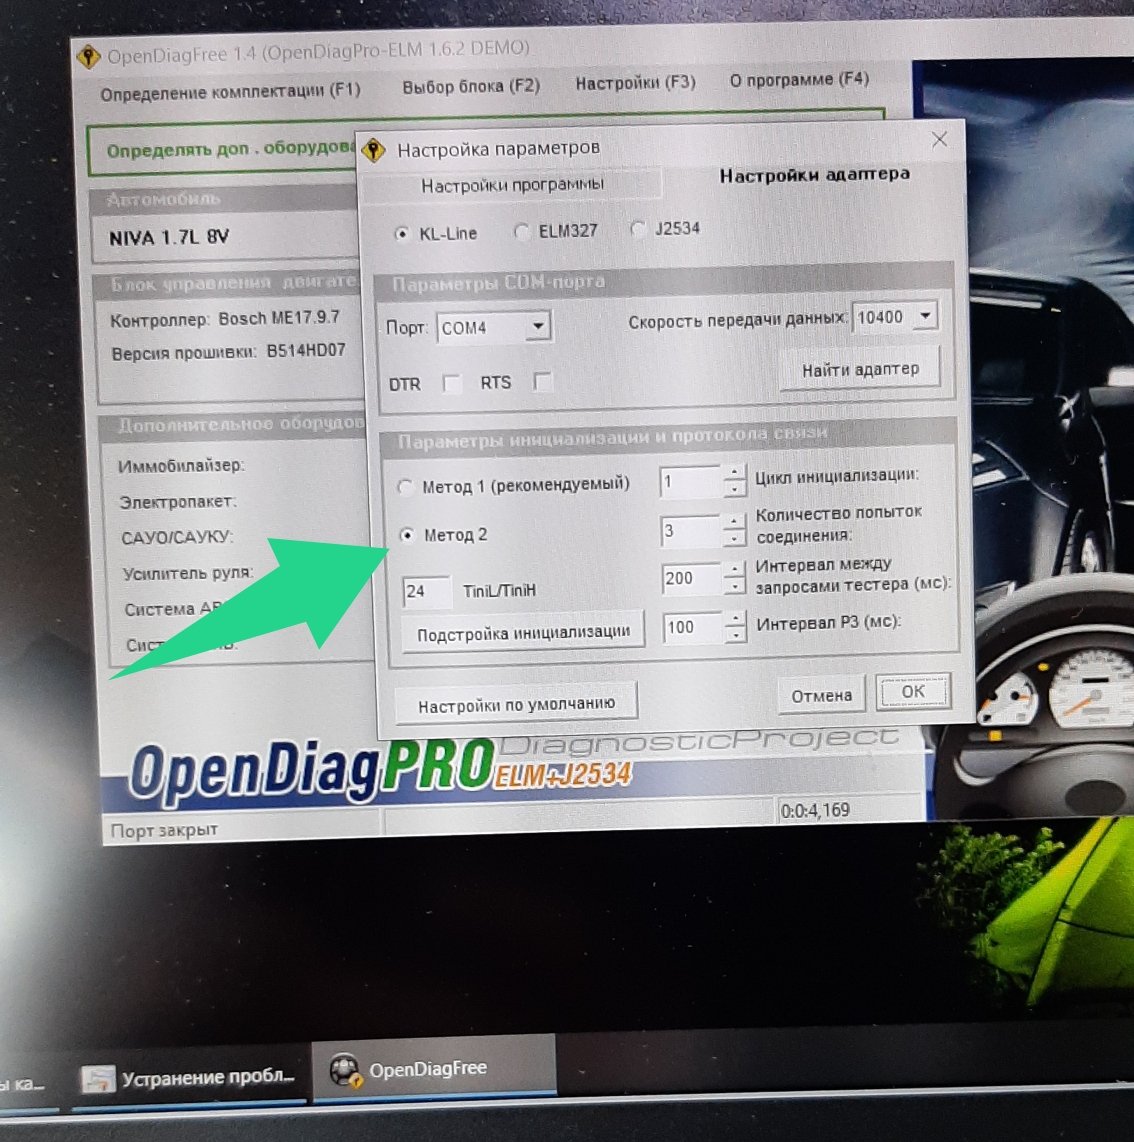The image size is (1134, 1142).
Task: Decrease the Интервал P3 value
Action: coord(736,635)
